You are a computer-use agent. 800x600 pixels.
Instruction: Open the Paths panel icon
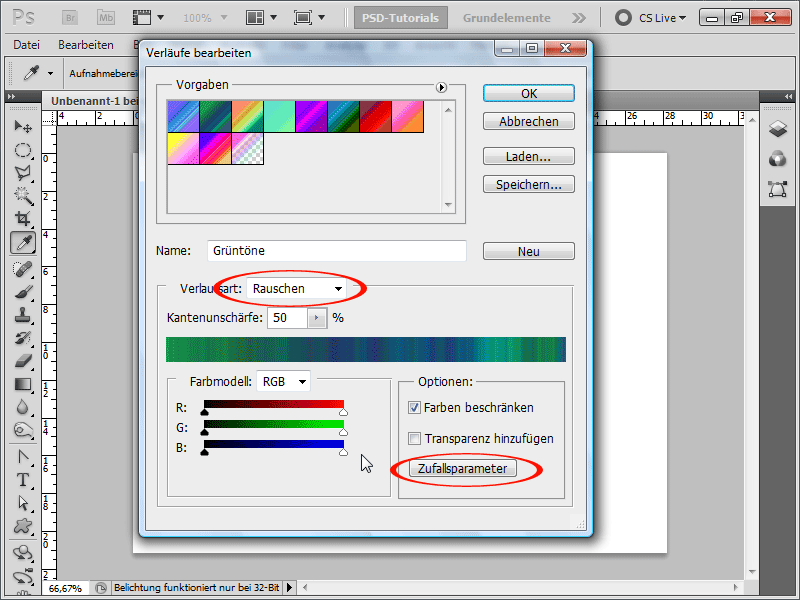[778, 189]
